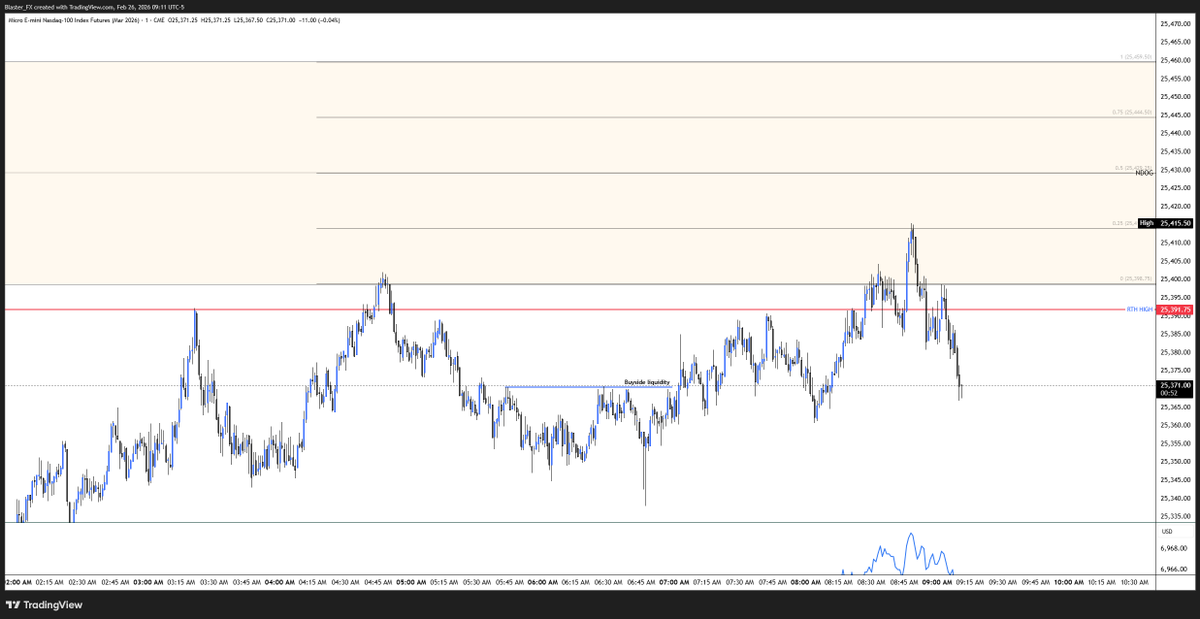Click the 25,350.00 price axis label
The image size is (1200, 619).
[x=1174, y=461]
